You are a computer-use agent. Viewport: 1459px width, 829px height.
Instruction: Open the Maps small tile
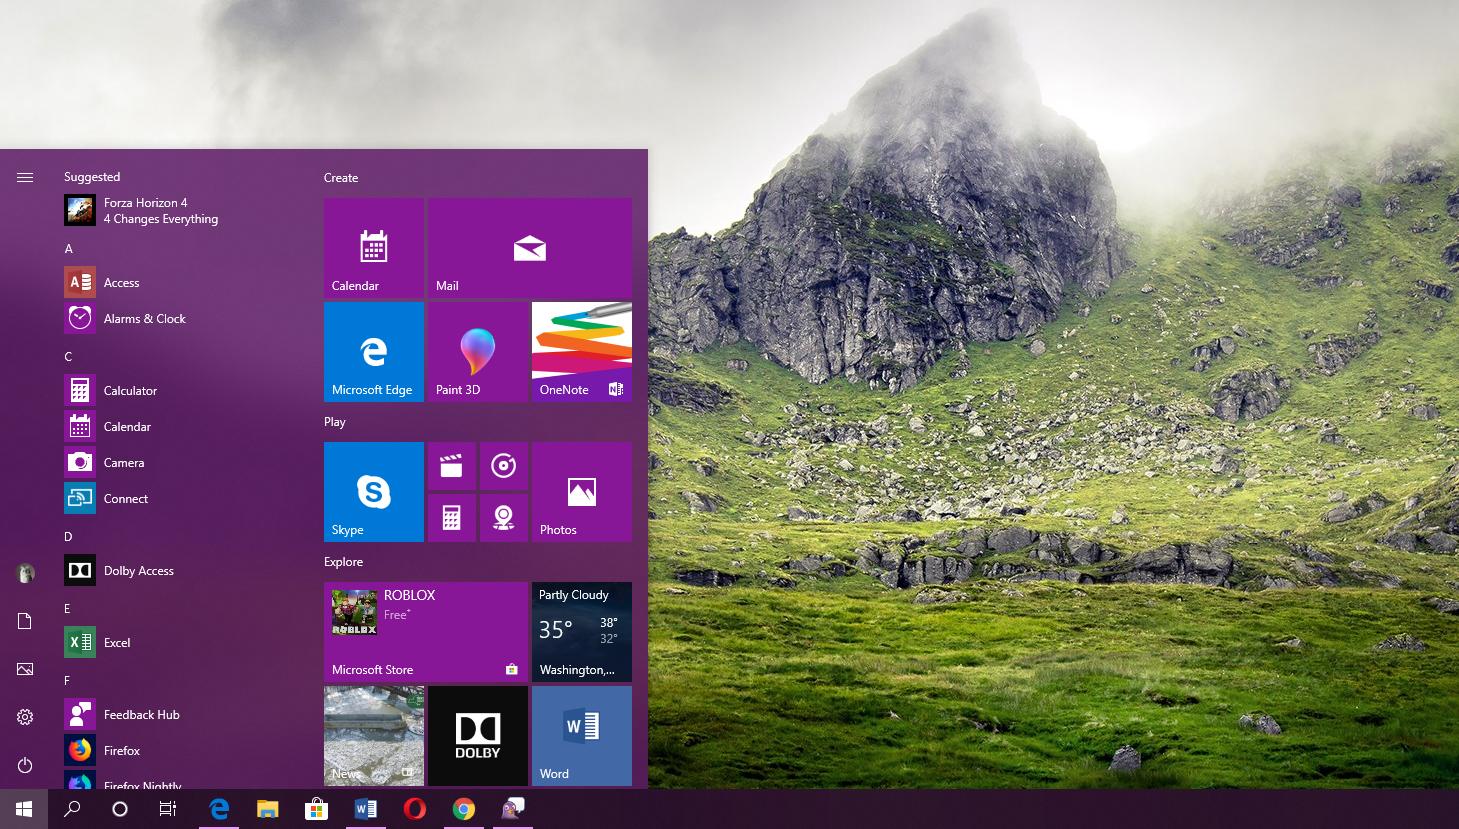tap(504, 518)
